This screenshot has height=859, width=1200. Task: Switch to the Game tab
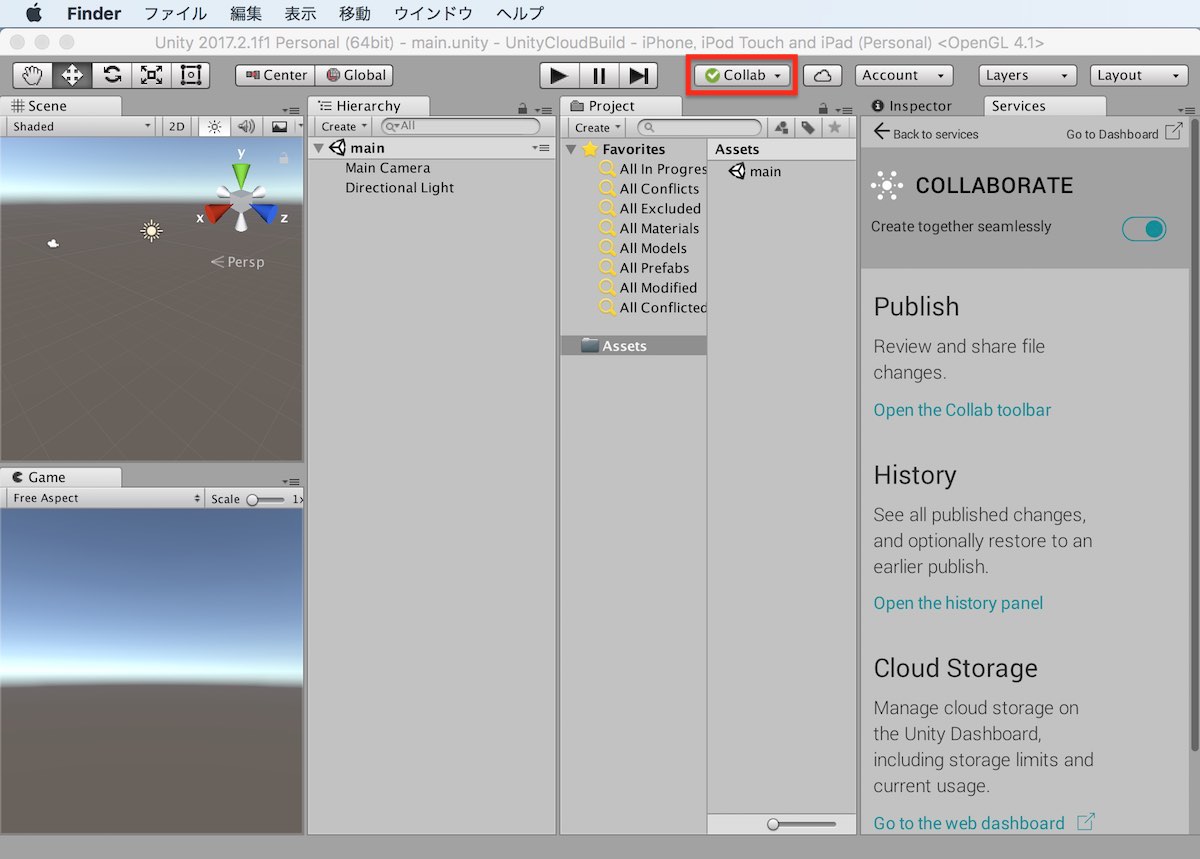[x=61, y=477]
